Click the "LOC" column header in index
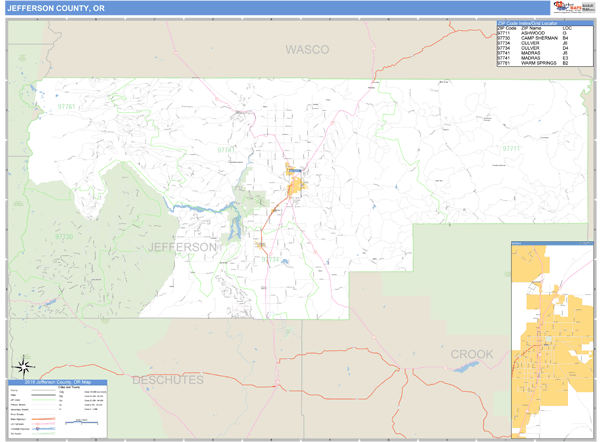 coord(567,28)
